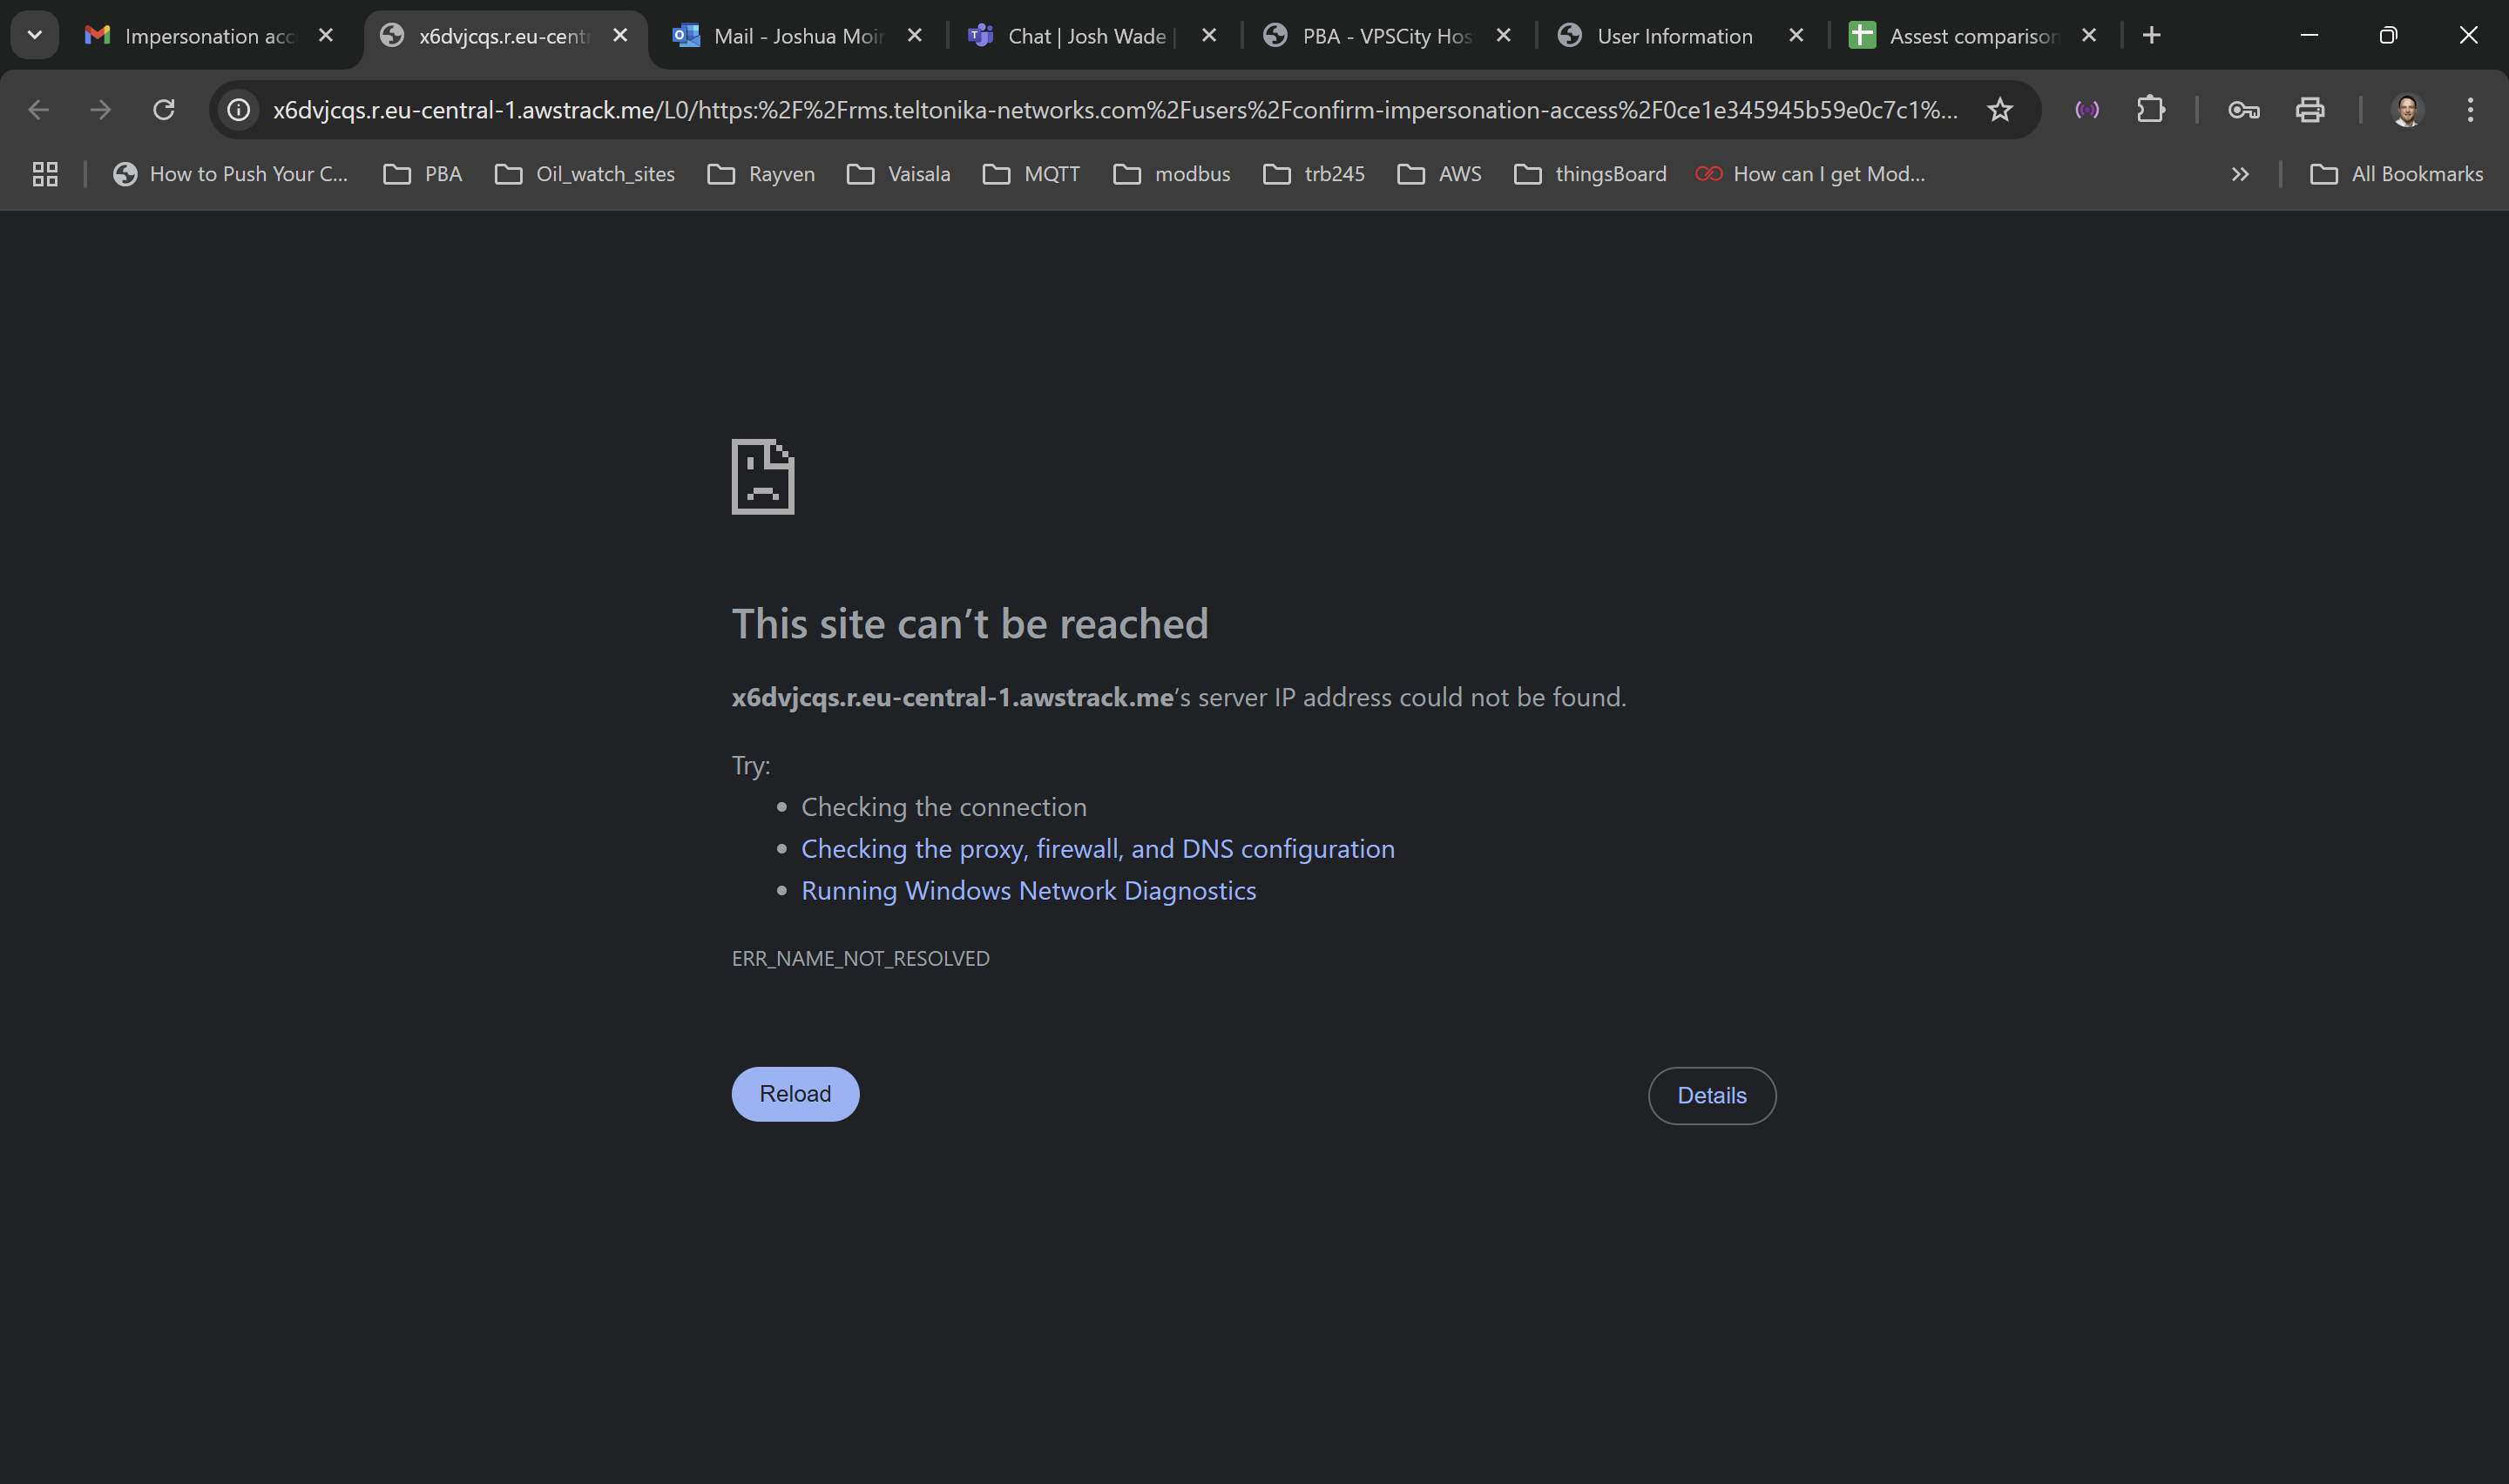2509x1484 pixels.
Task: Open the All Bookmarks folder
Action: click(2397, 174)
